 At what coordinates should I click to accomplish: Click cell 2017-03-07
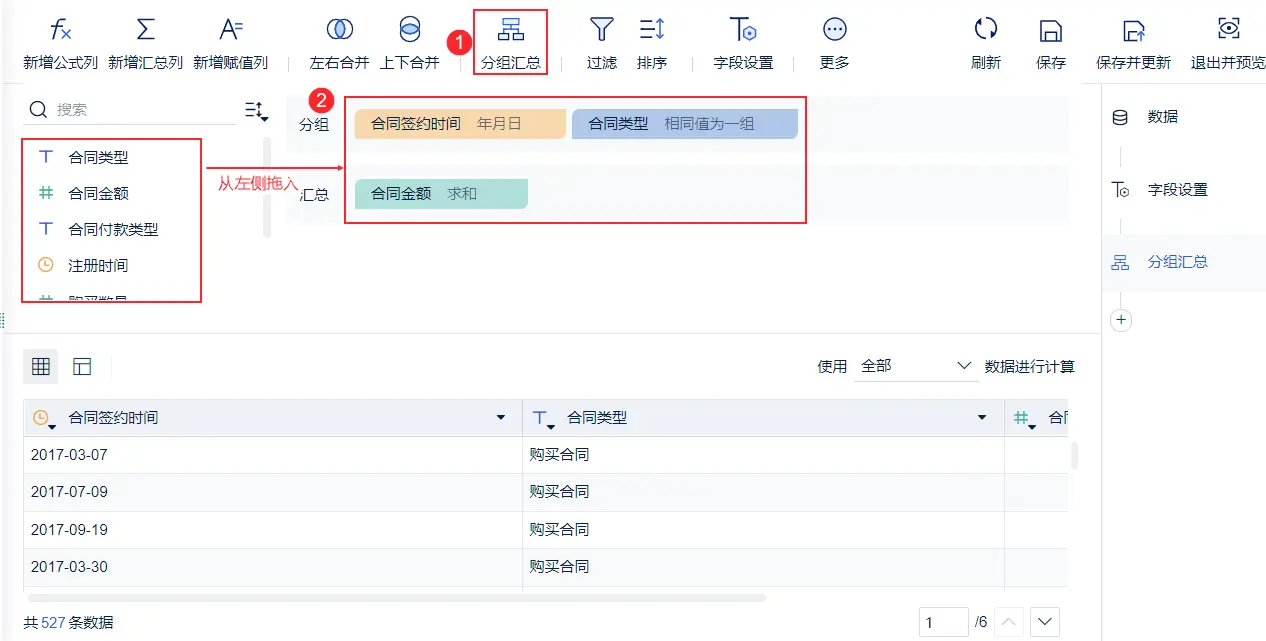tap(273, 455)
